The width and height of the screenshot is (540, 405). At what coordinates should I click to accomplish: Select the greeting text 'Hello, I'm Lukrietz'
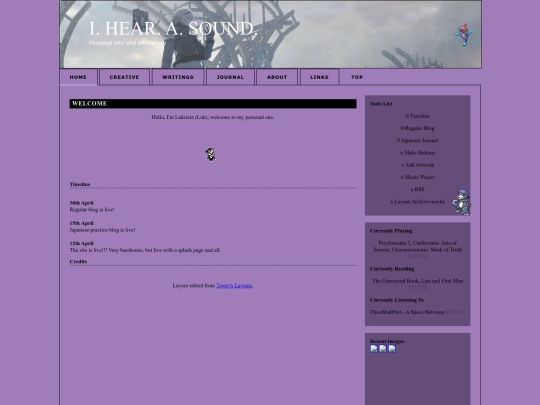point(213,117)
